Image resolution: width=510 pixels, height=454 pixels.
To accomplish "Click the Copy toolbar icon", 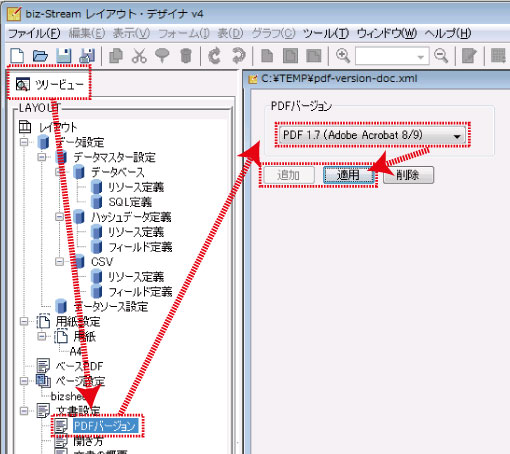I will (x=116, y=55).
